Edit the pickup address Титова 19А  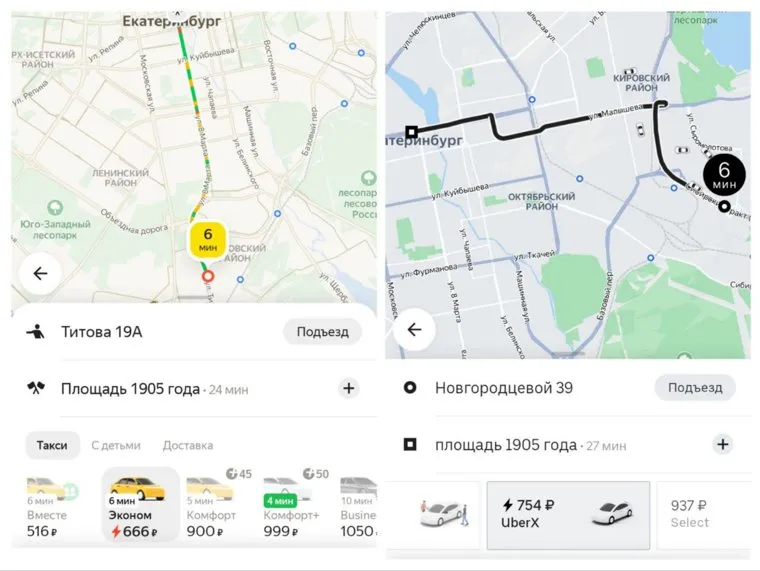[x=101, y=332]
